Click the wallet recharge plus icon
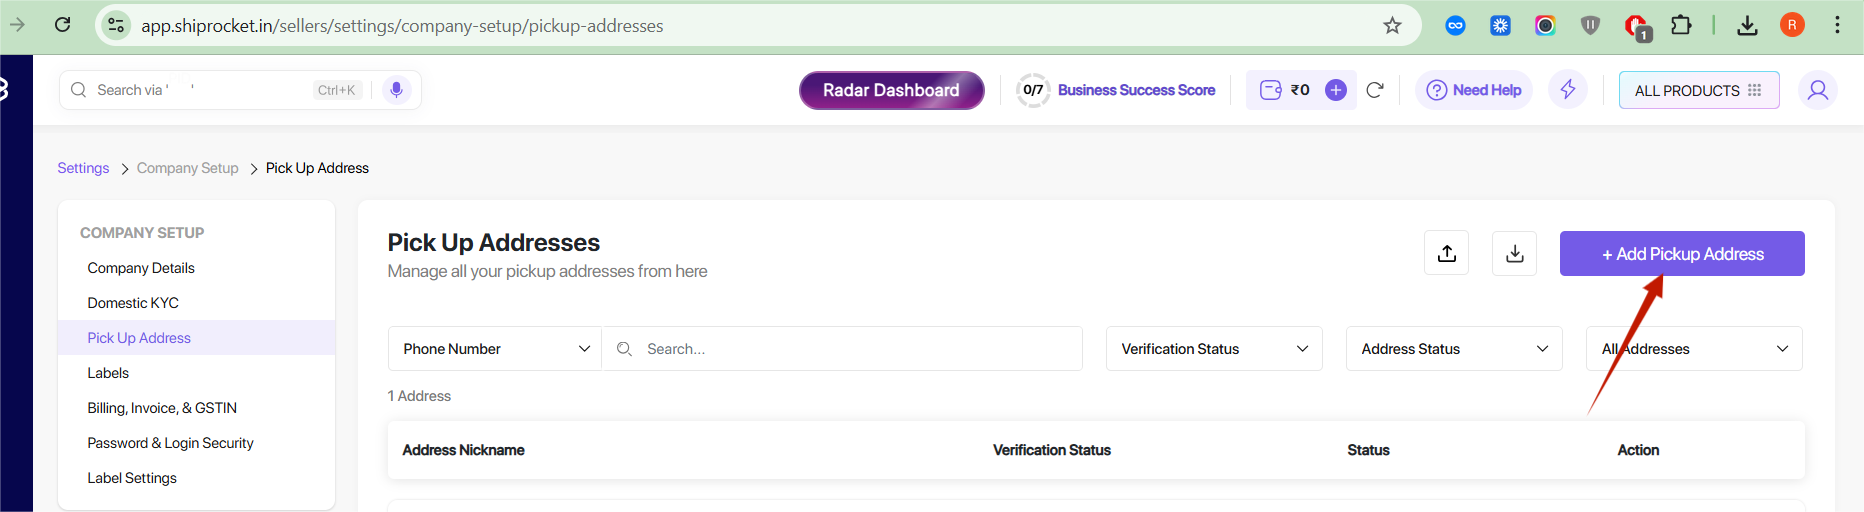1864x512 pixels. point(1335,90)
